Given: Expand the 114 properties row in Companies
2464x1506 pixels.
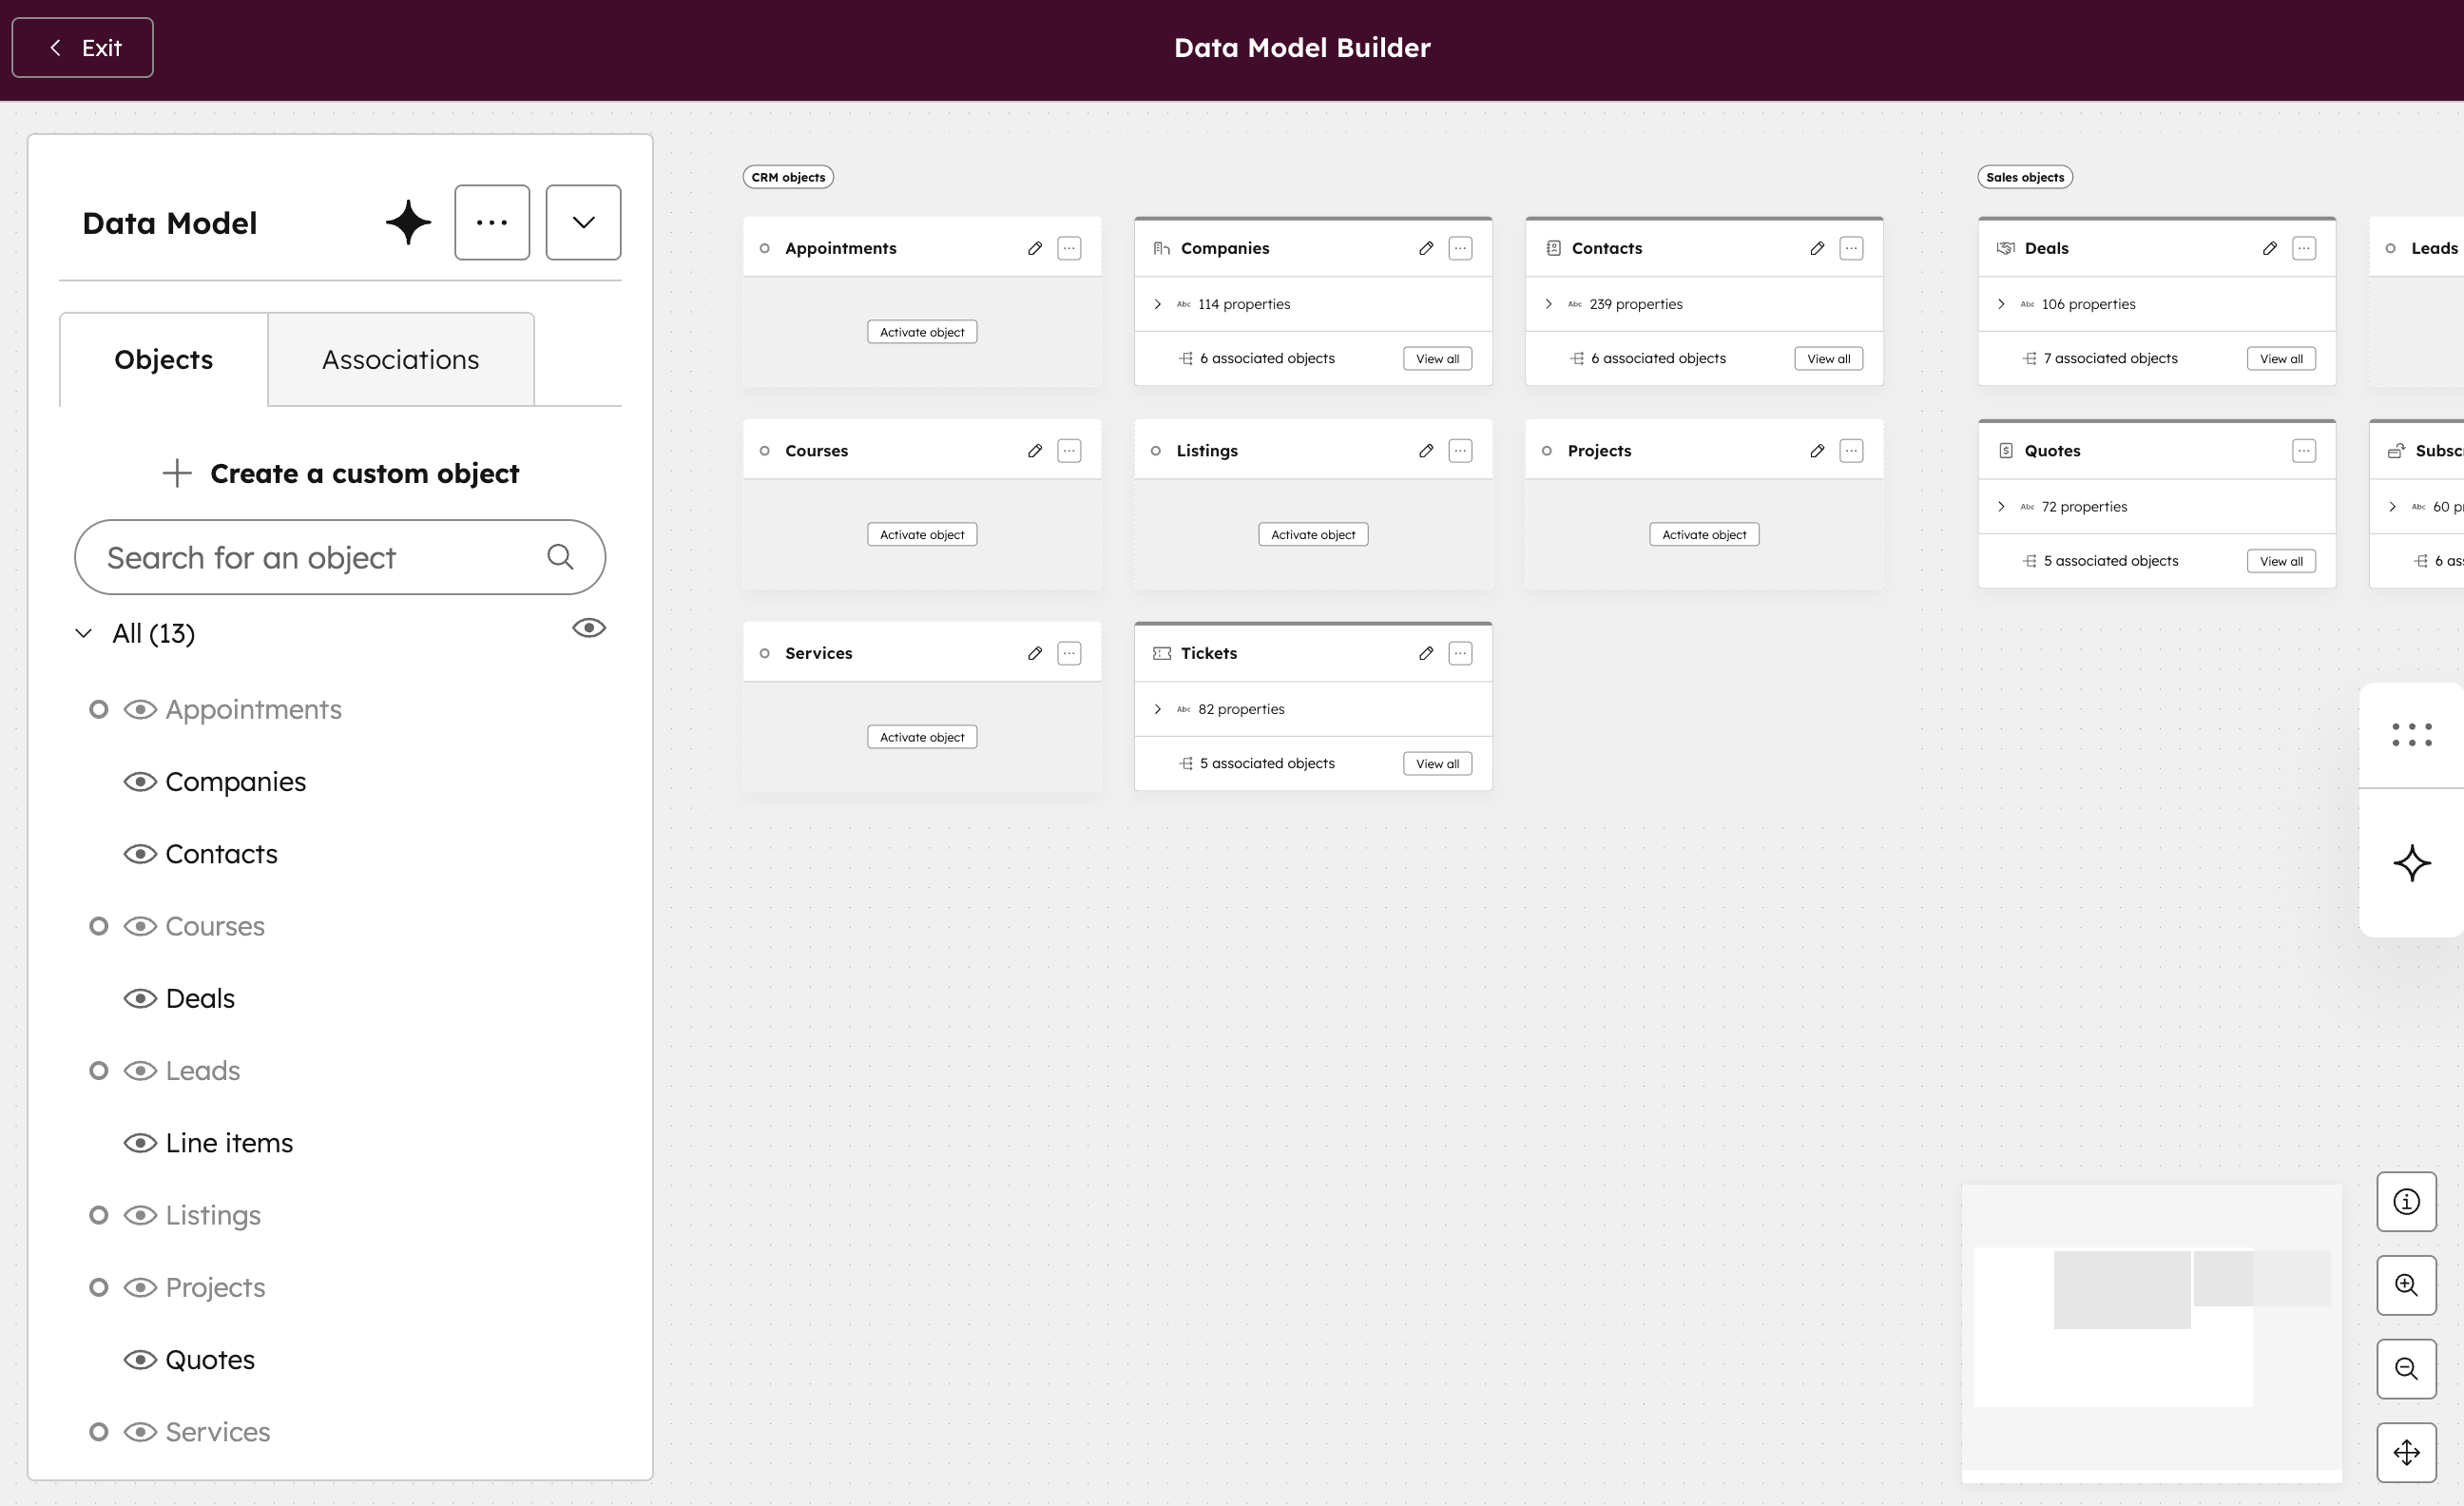Looking at the screenshot, I should 1157,304.
